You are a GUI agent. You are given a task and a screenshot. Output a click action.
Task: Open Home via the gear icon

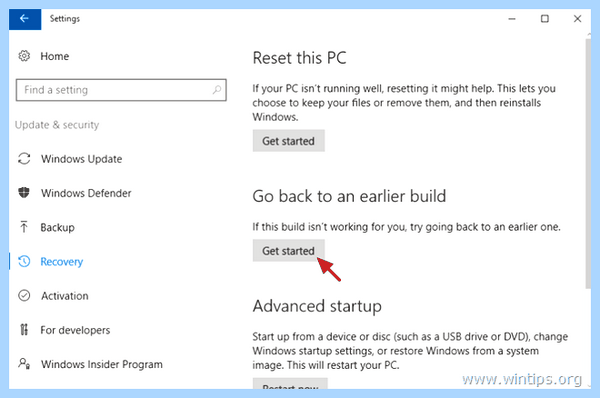point(24,56)
